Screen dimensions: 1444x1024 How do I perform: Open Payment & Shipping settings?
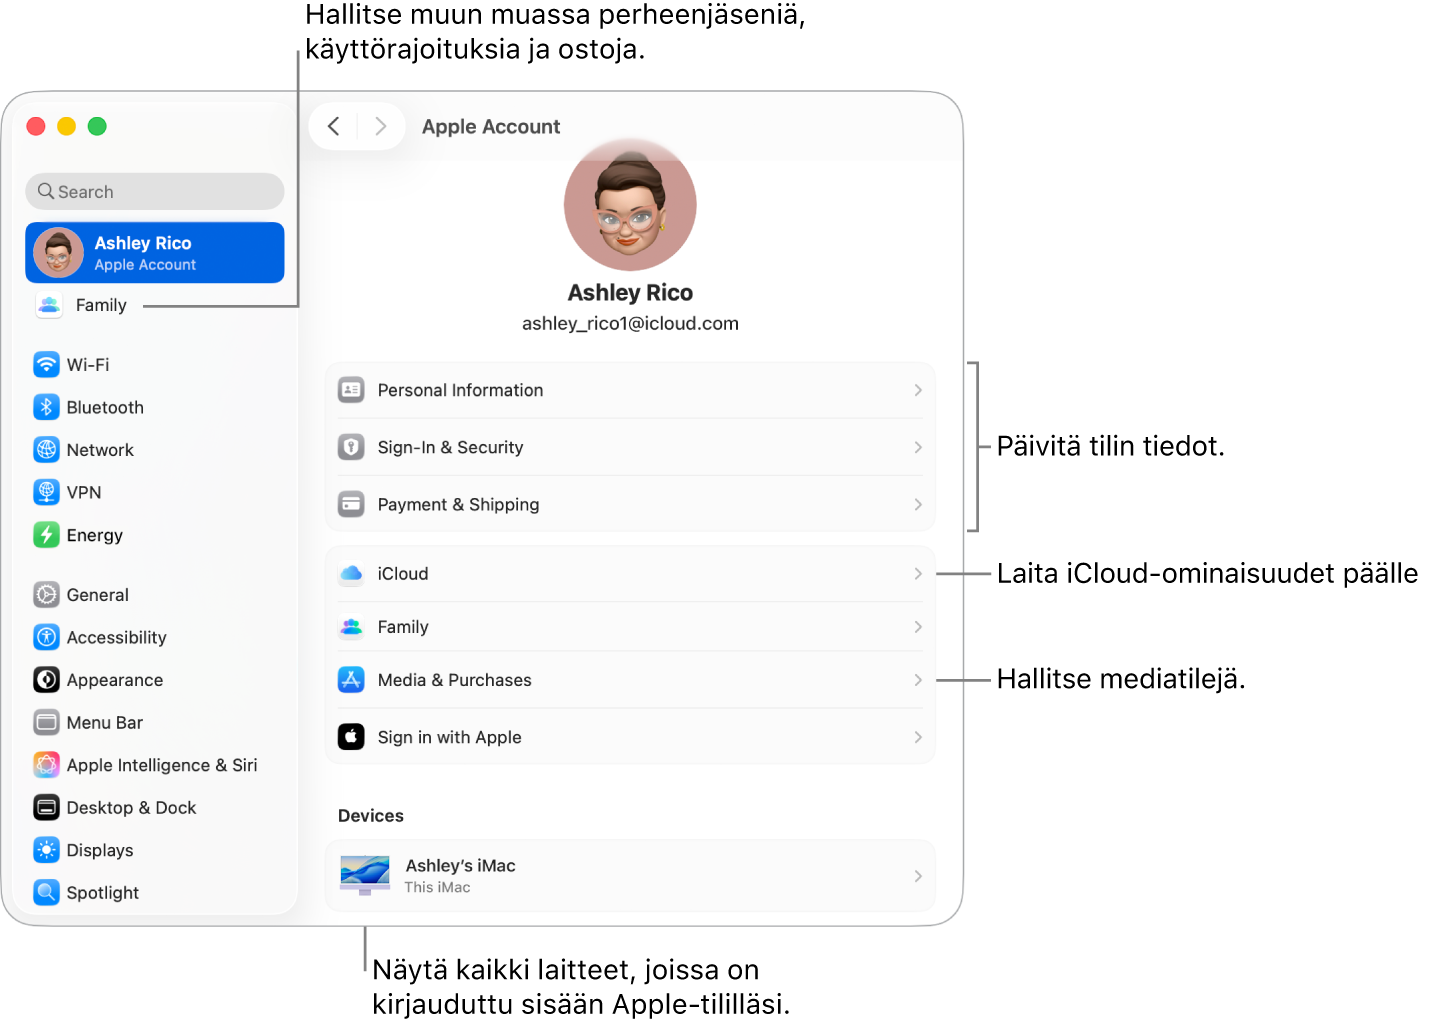629,504
